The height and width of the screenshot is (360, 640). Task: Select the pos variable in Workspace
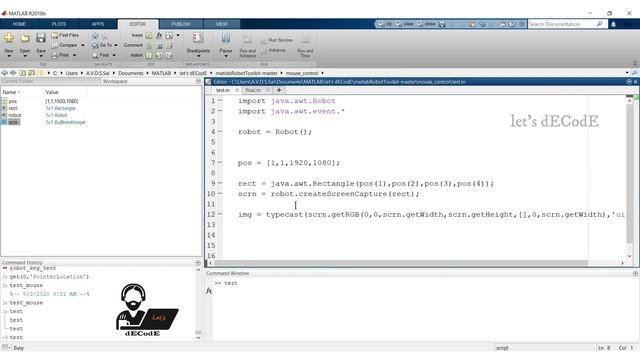[13, 101]
